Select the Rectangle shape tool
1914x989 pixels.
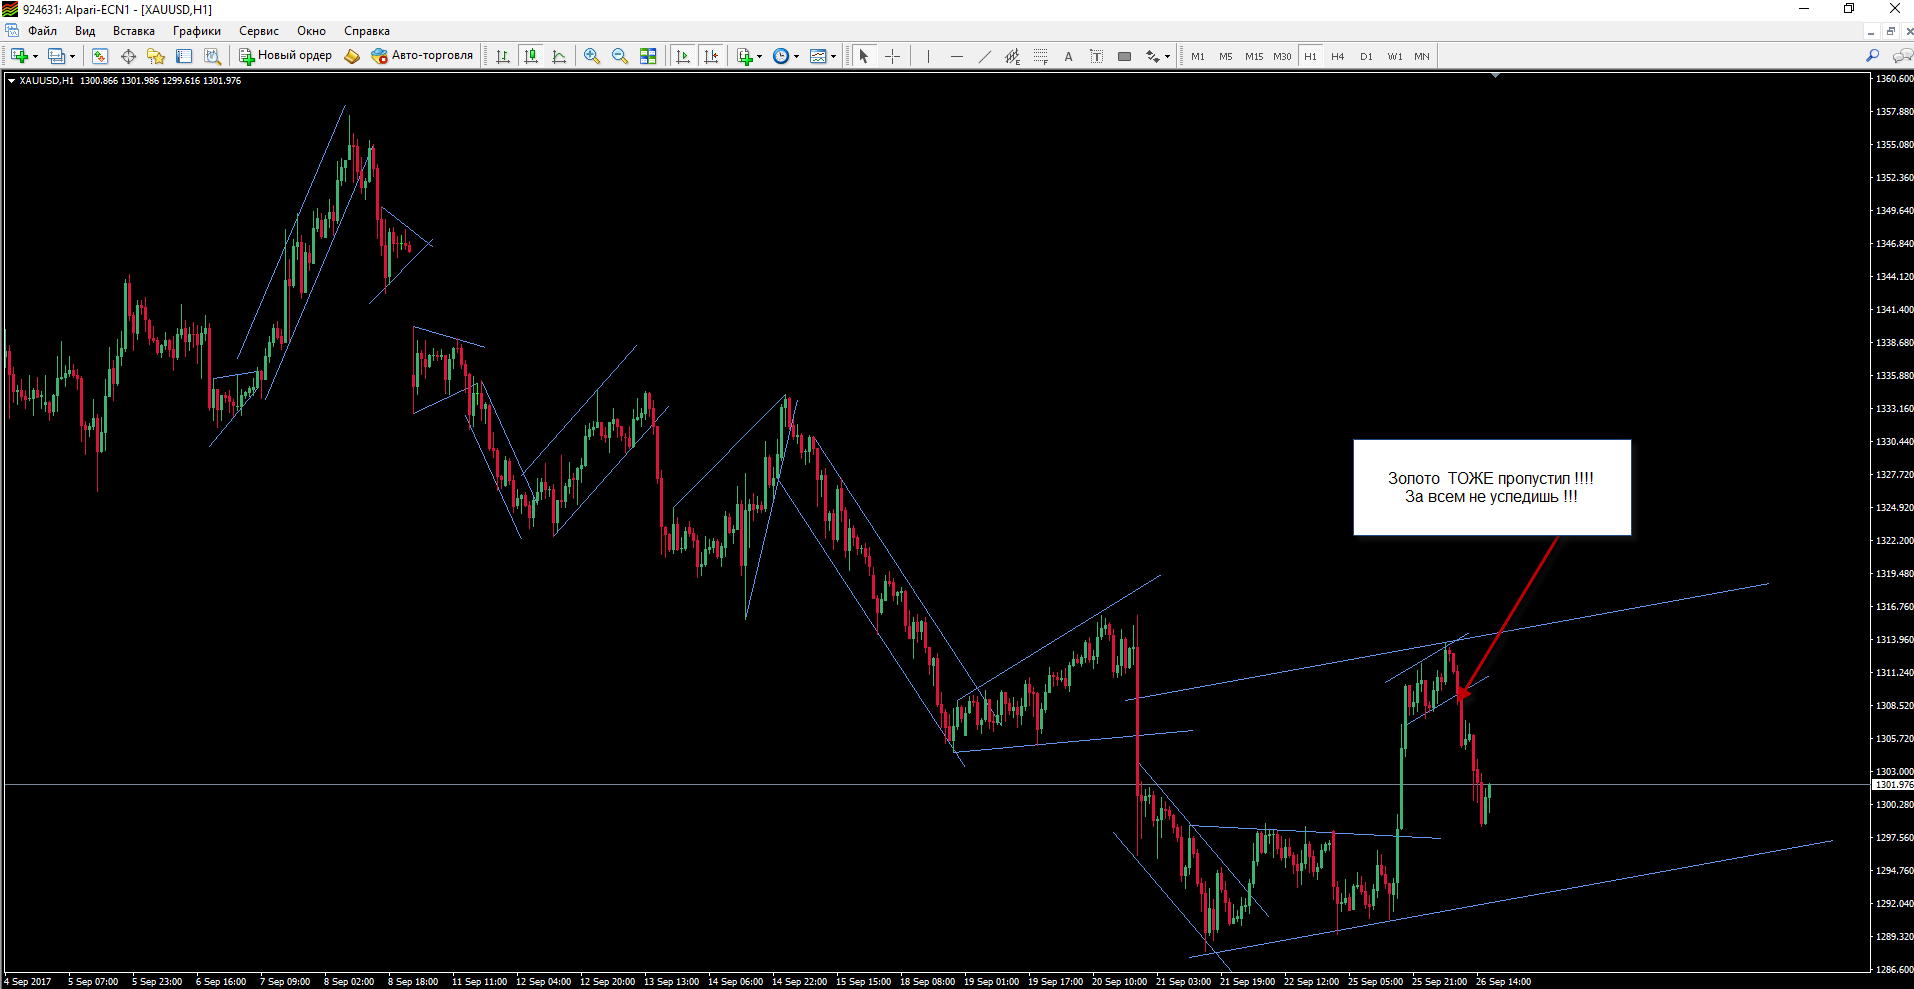[1124, 56]
